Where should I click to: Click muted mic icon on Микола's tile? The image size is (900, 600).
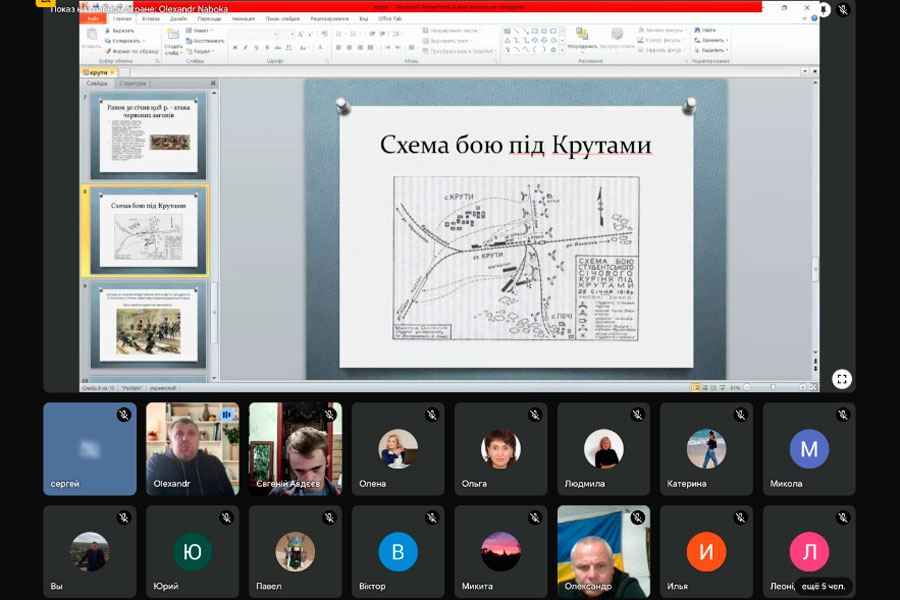[x=843, y=414]
